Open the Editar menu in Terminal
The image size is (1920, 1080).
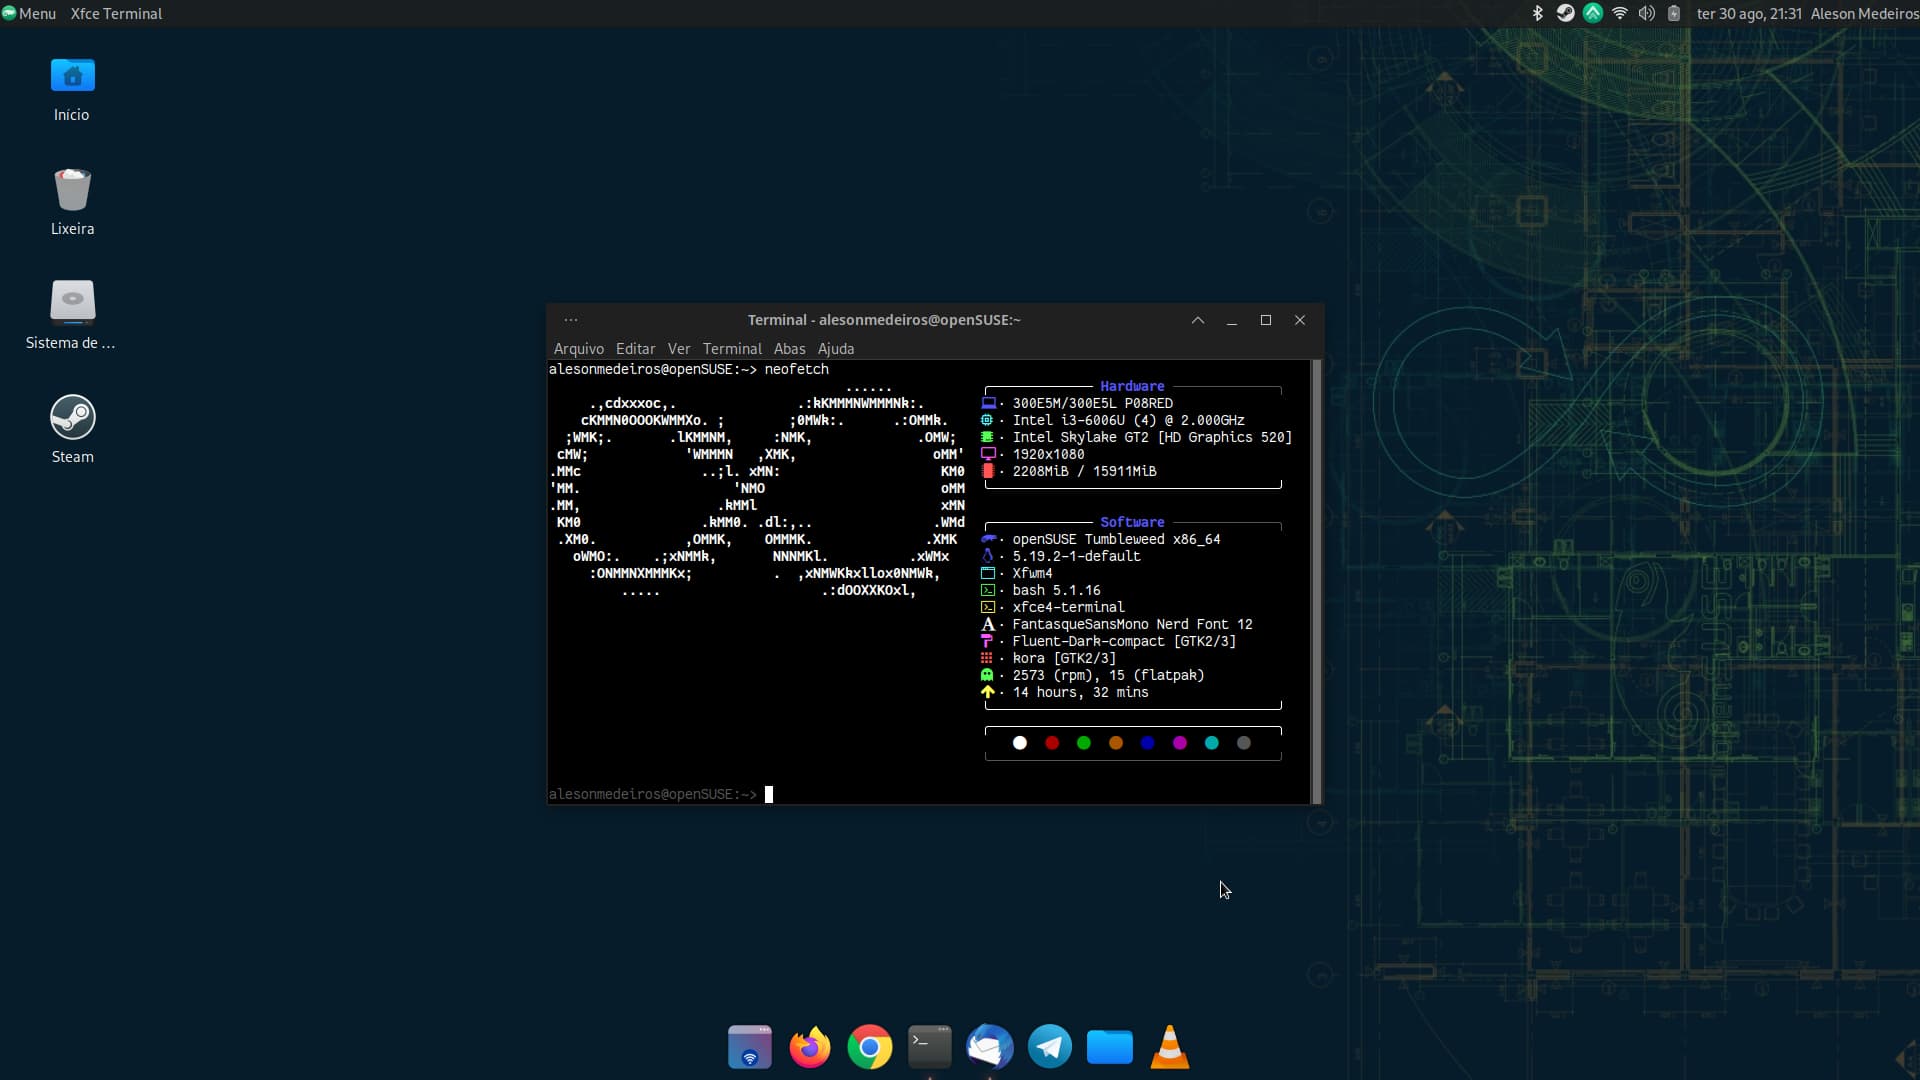635,348
